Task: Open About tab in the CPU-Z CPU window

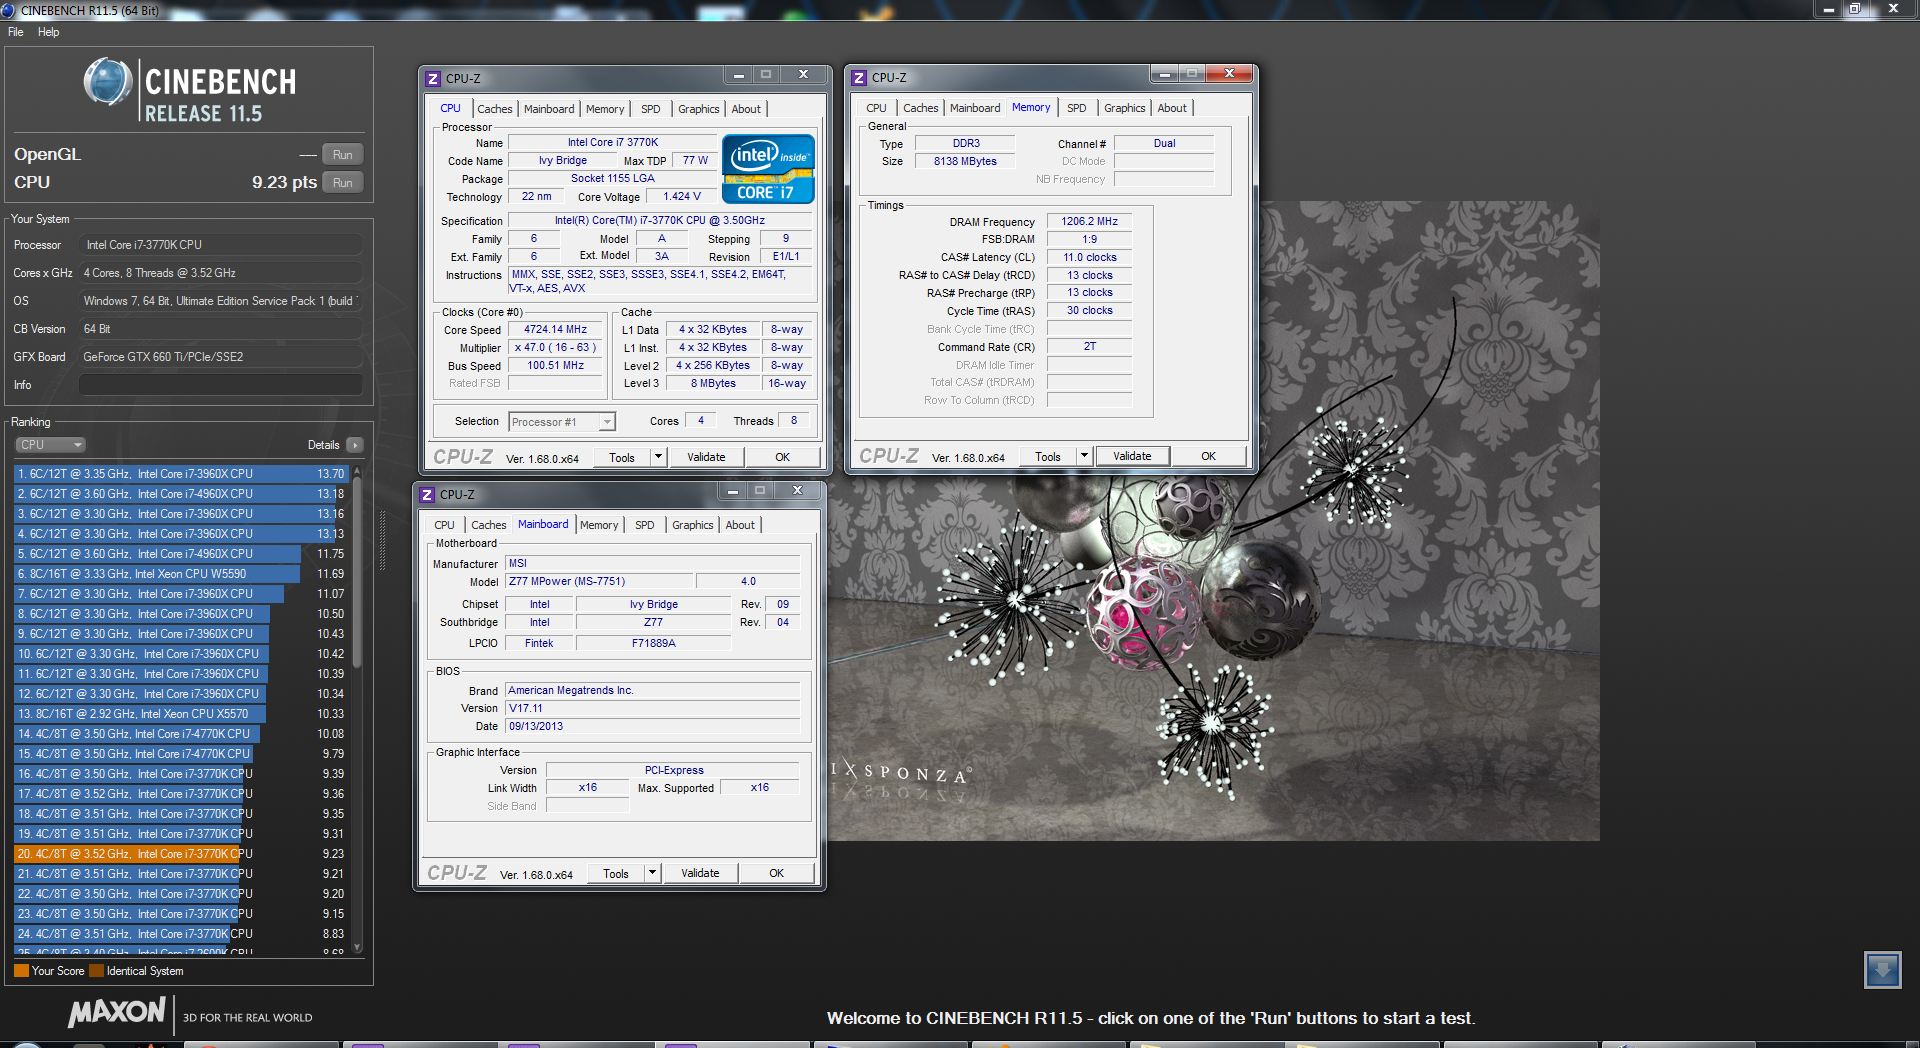Action: (746, 109)
